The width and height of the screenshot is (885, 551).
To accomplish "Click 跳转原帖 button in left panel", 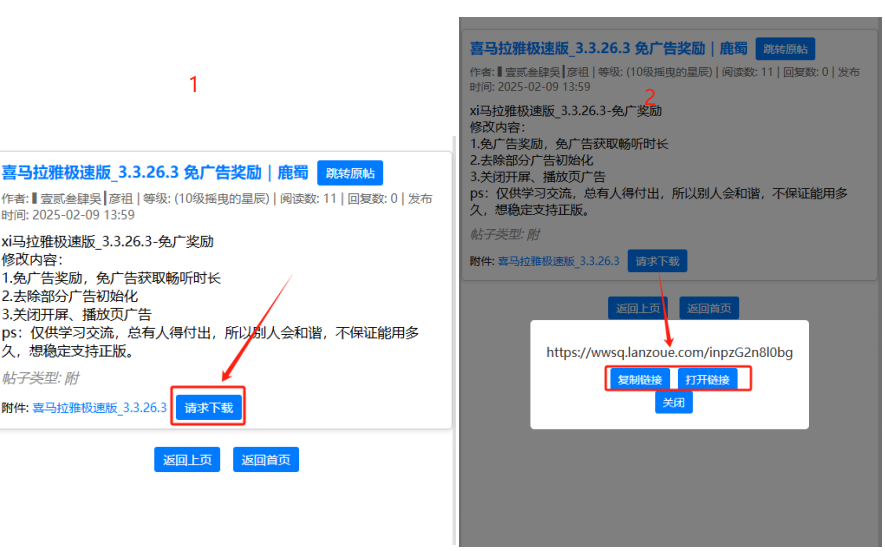I will pos(350,173).
